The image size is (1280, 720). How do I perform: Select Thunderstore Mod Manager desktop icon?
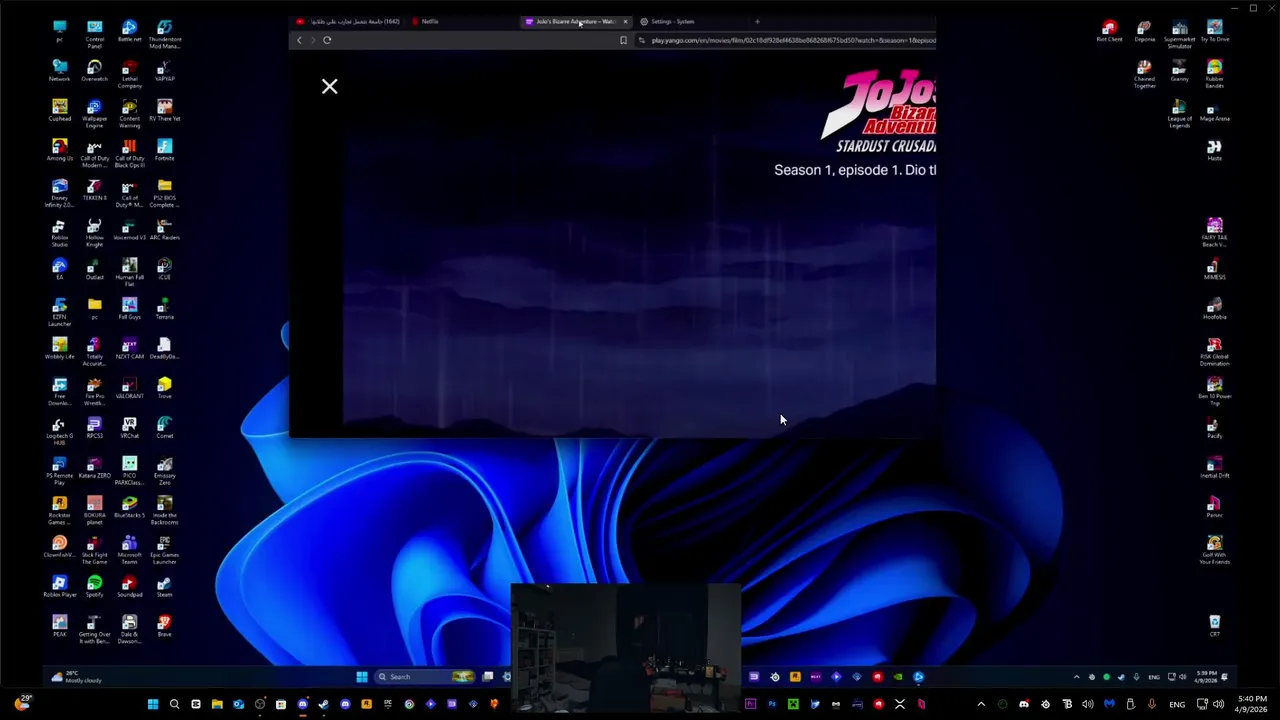point(164,34)
